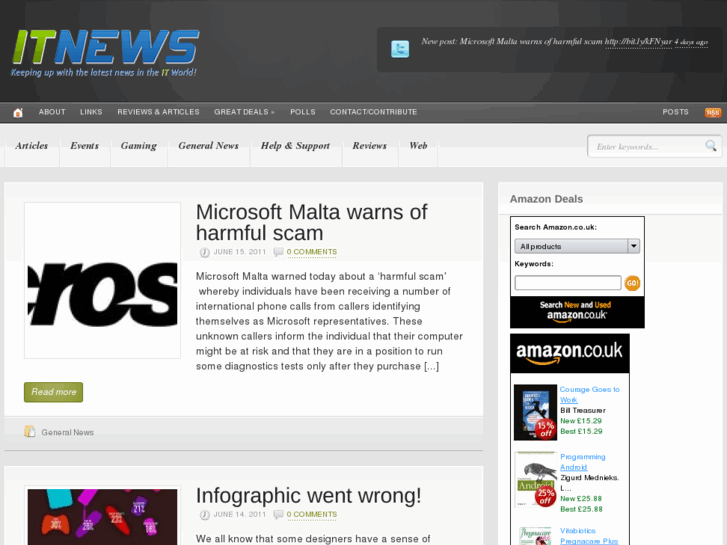Click the bit.ly link in tweet
The image size is (727, 545).
(638, 42)
